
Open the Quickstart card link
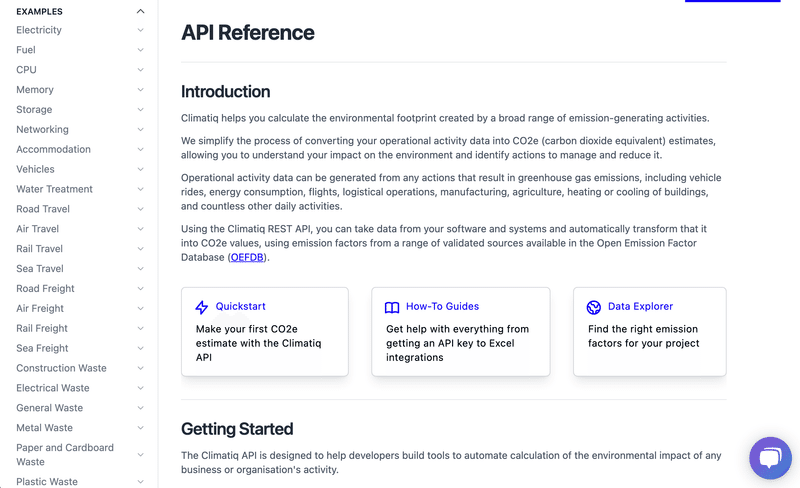[240, 306]
